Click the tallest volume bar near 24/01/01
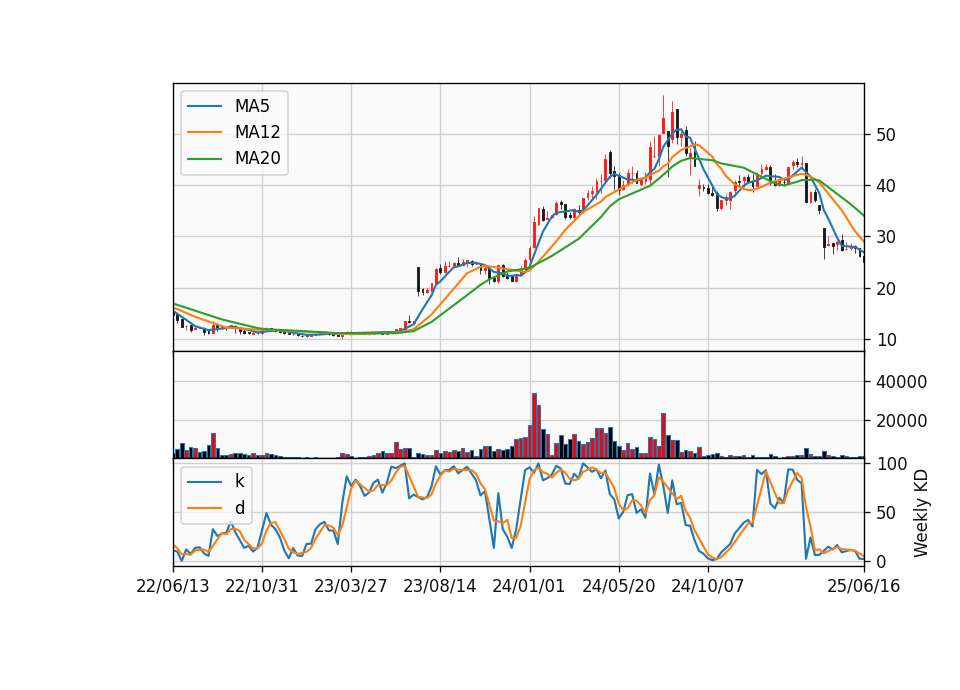This screenshot has width=960, height=690. [x=534, y=426]
